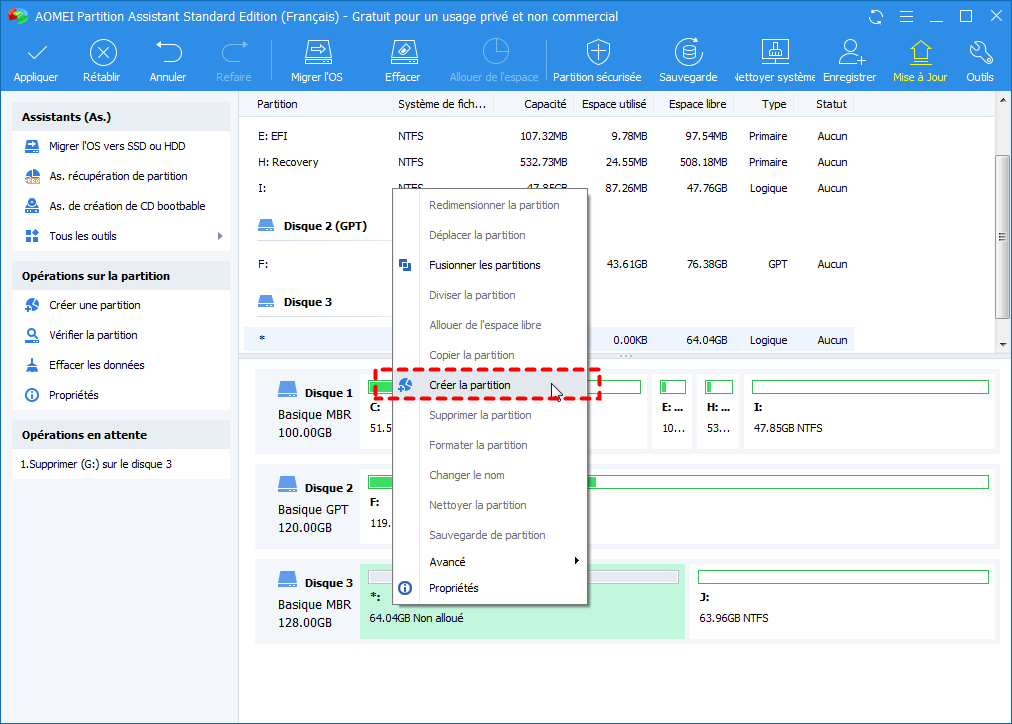This screenshot has height=724, width=1012.
Task: Sort by the Système de fichiers column header
Action: [x=442, y=104]
